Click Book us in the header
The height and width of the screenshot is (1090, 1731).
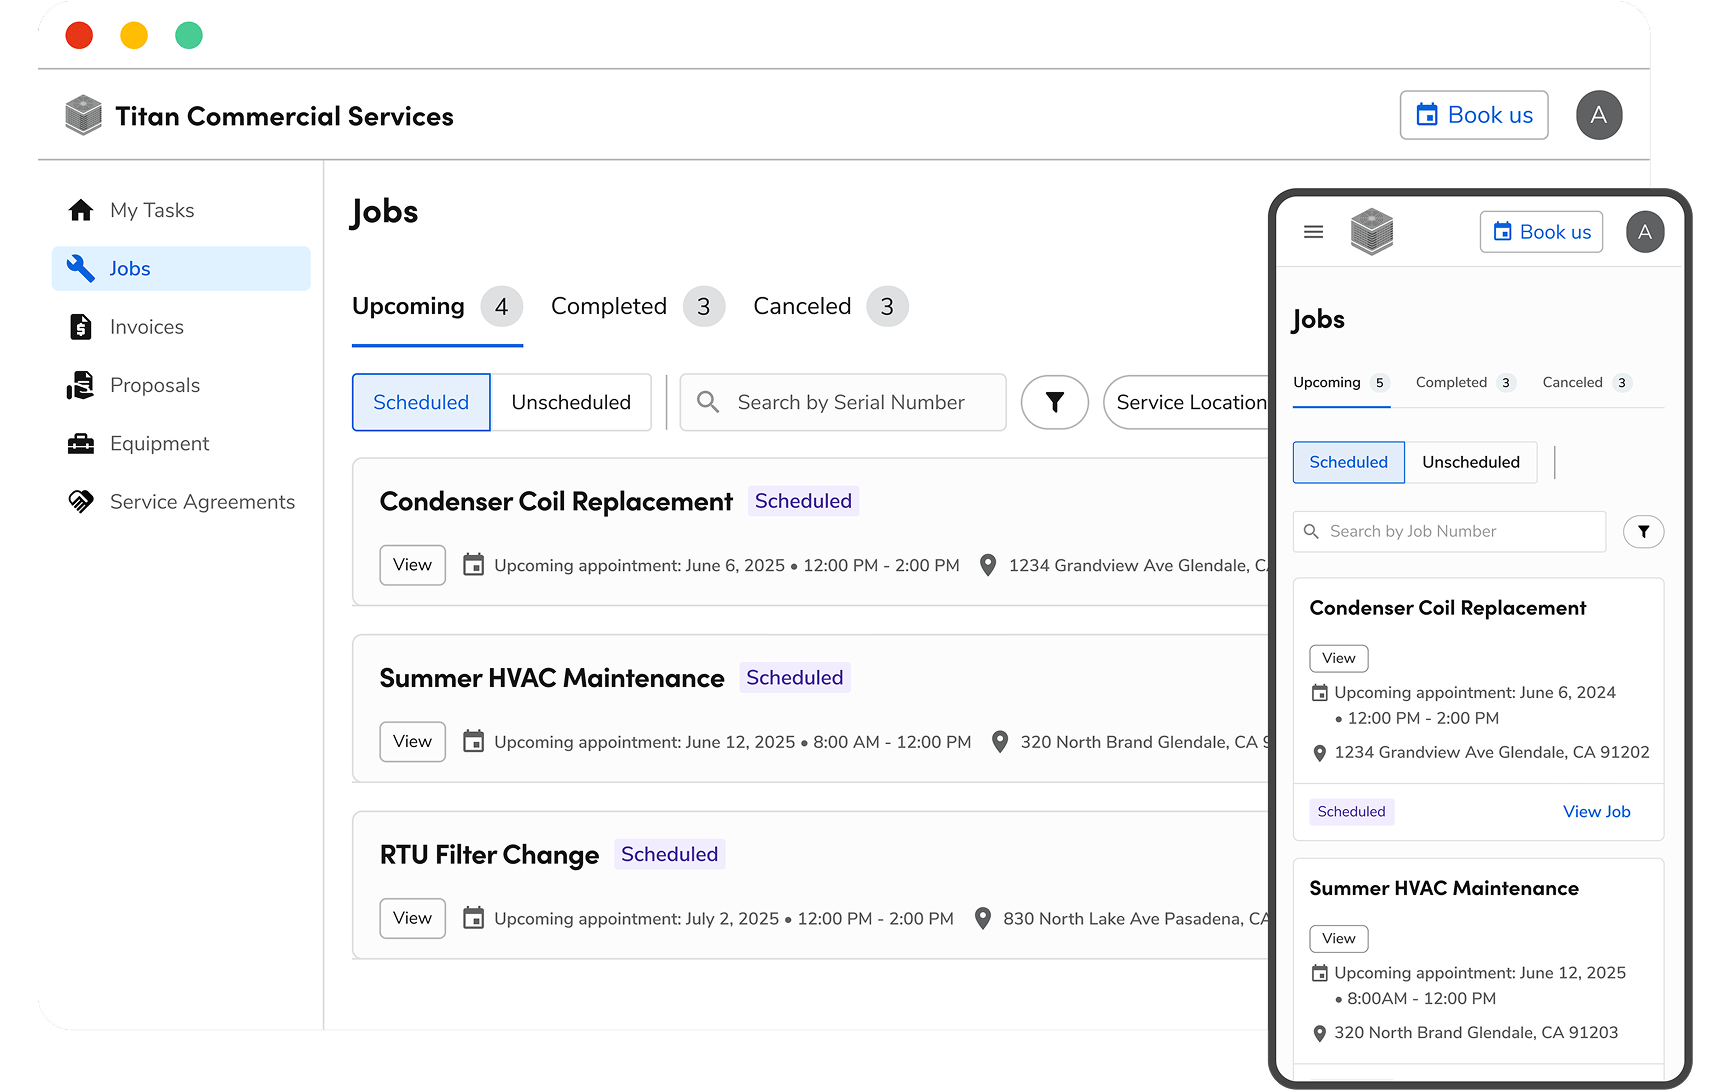(x=1473, y=115)
